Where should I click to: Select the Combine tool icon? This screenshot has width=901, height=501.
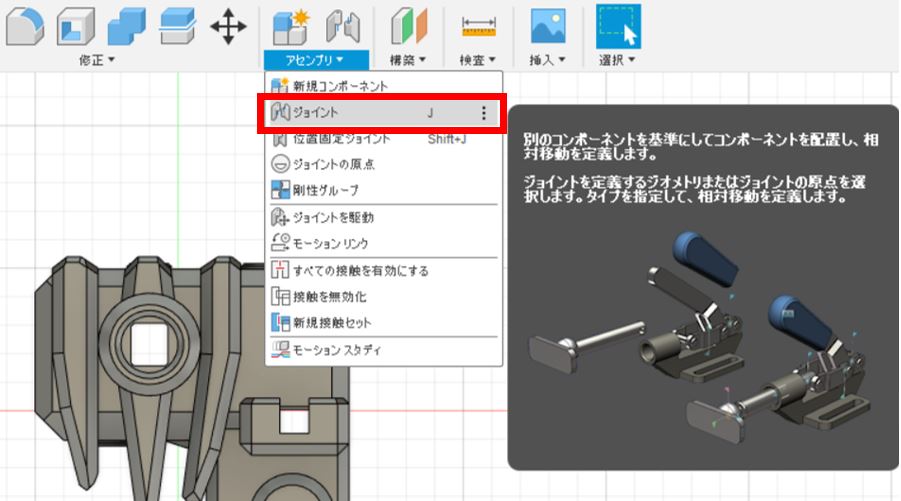[126, 26]
